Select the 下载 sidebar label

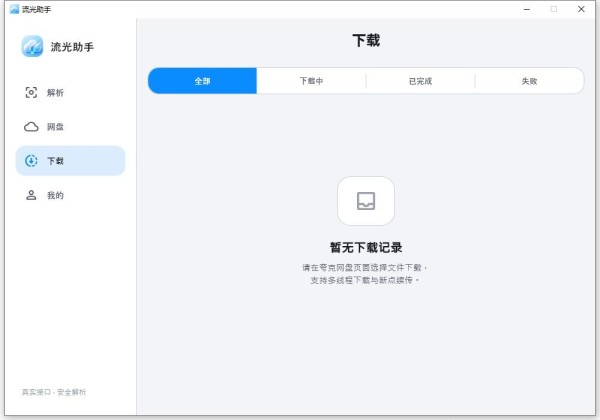point(55,161)
